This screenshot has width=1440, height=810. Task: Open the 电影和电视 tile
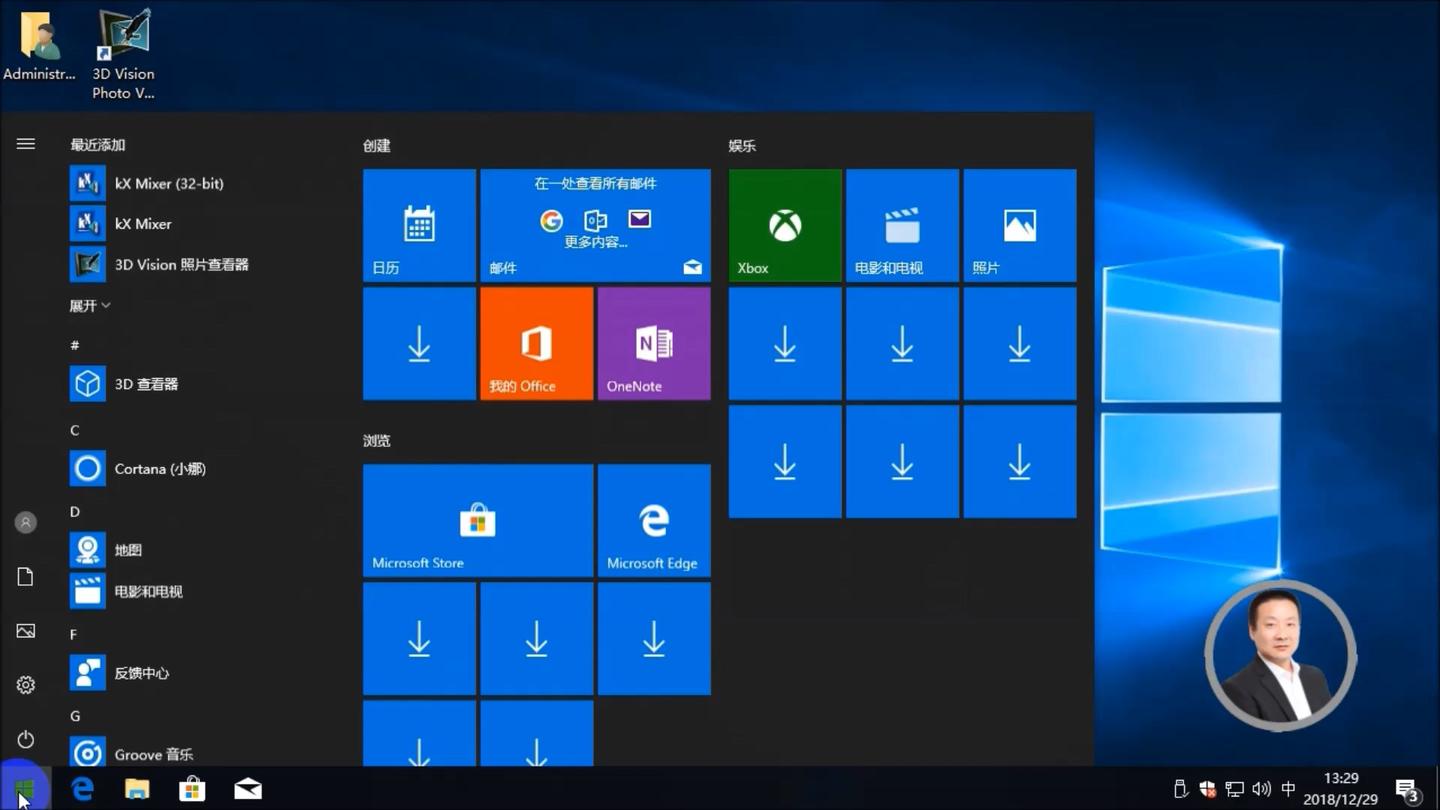click(x=902, y=225)
